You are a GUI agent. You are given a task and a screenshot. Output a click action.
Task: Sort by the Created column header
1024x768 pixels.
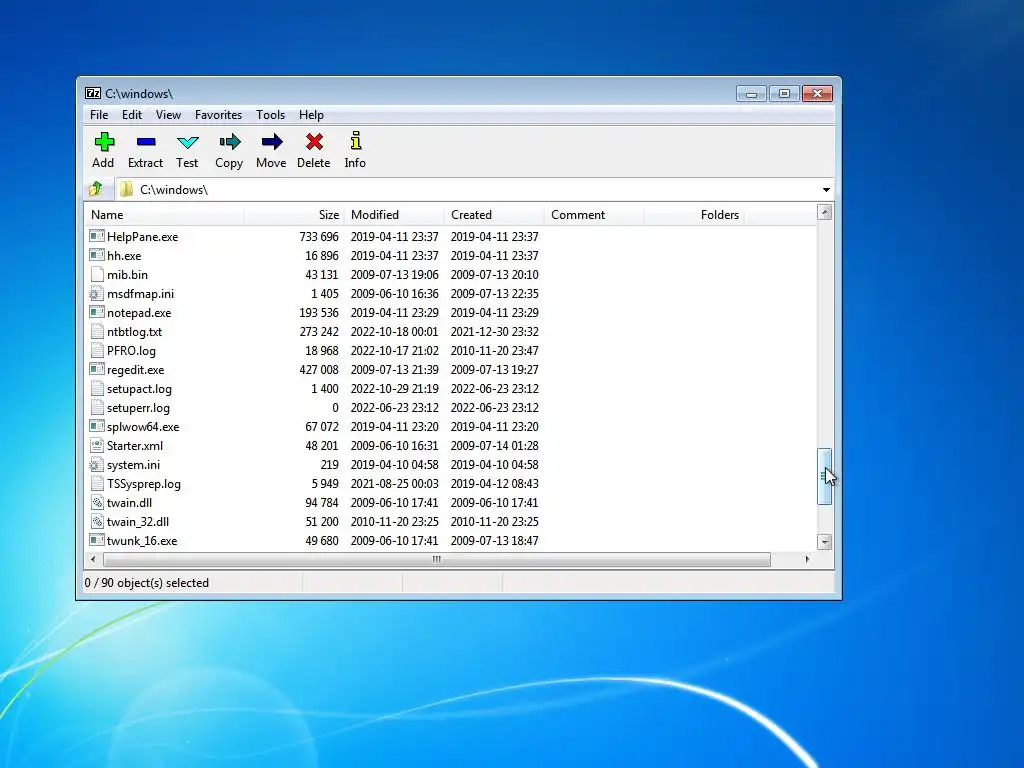click(x=494, y=215)
